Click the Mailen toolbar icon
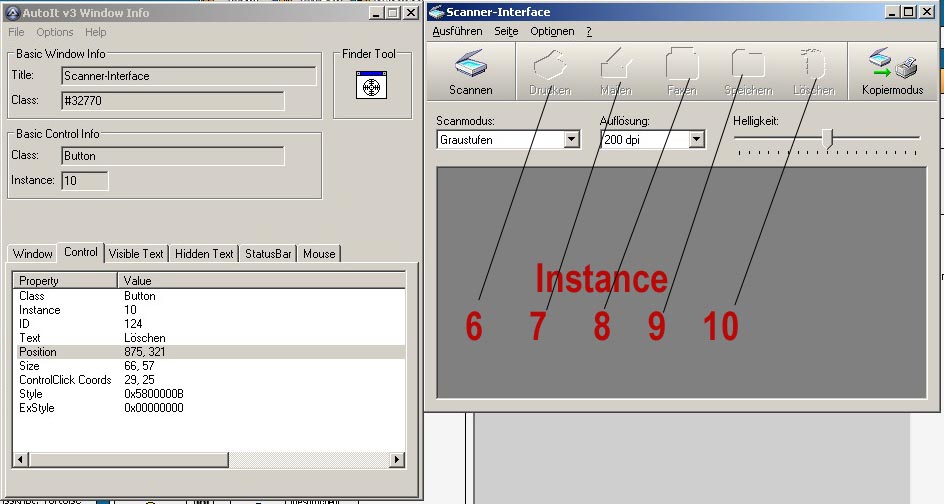Viewport: 944px width, 504px height. pyautogui.click(x=615, y=66)
